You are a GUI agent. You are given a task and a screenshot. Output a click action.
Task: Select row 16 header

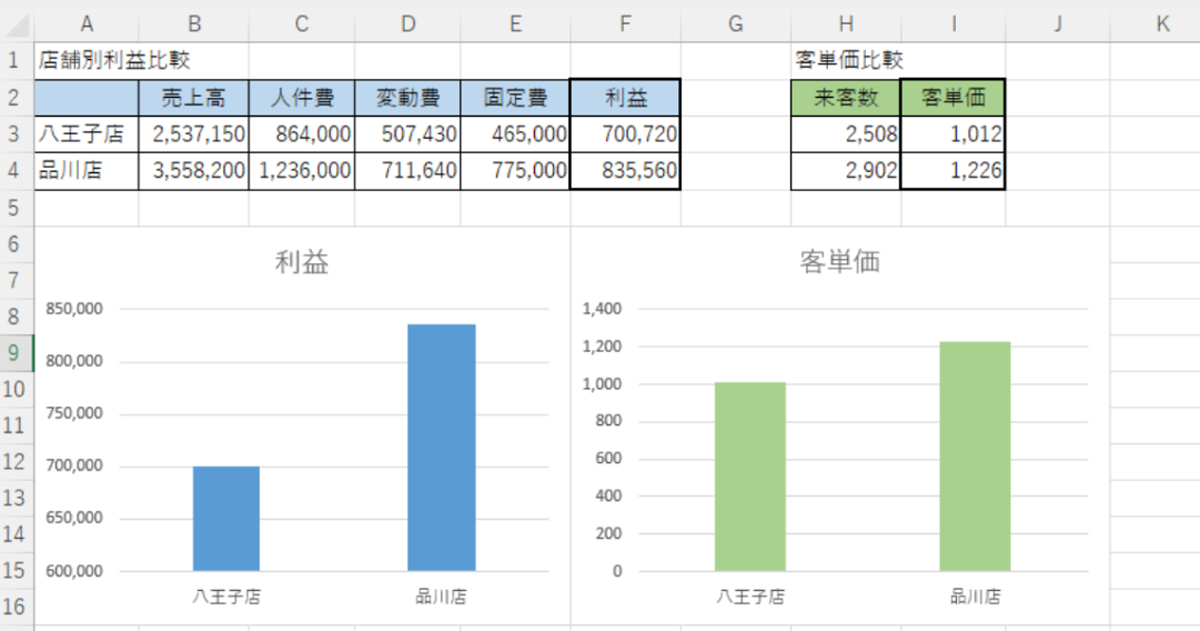[x=16, y=607]
